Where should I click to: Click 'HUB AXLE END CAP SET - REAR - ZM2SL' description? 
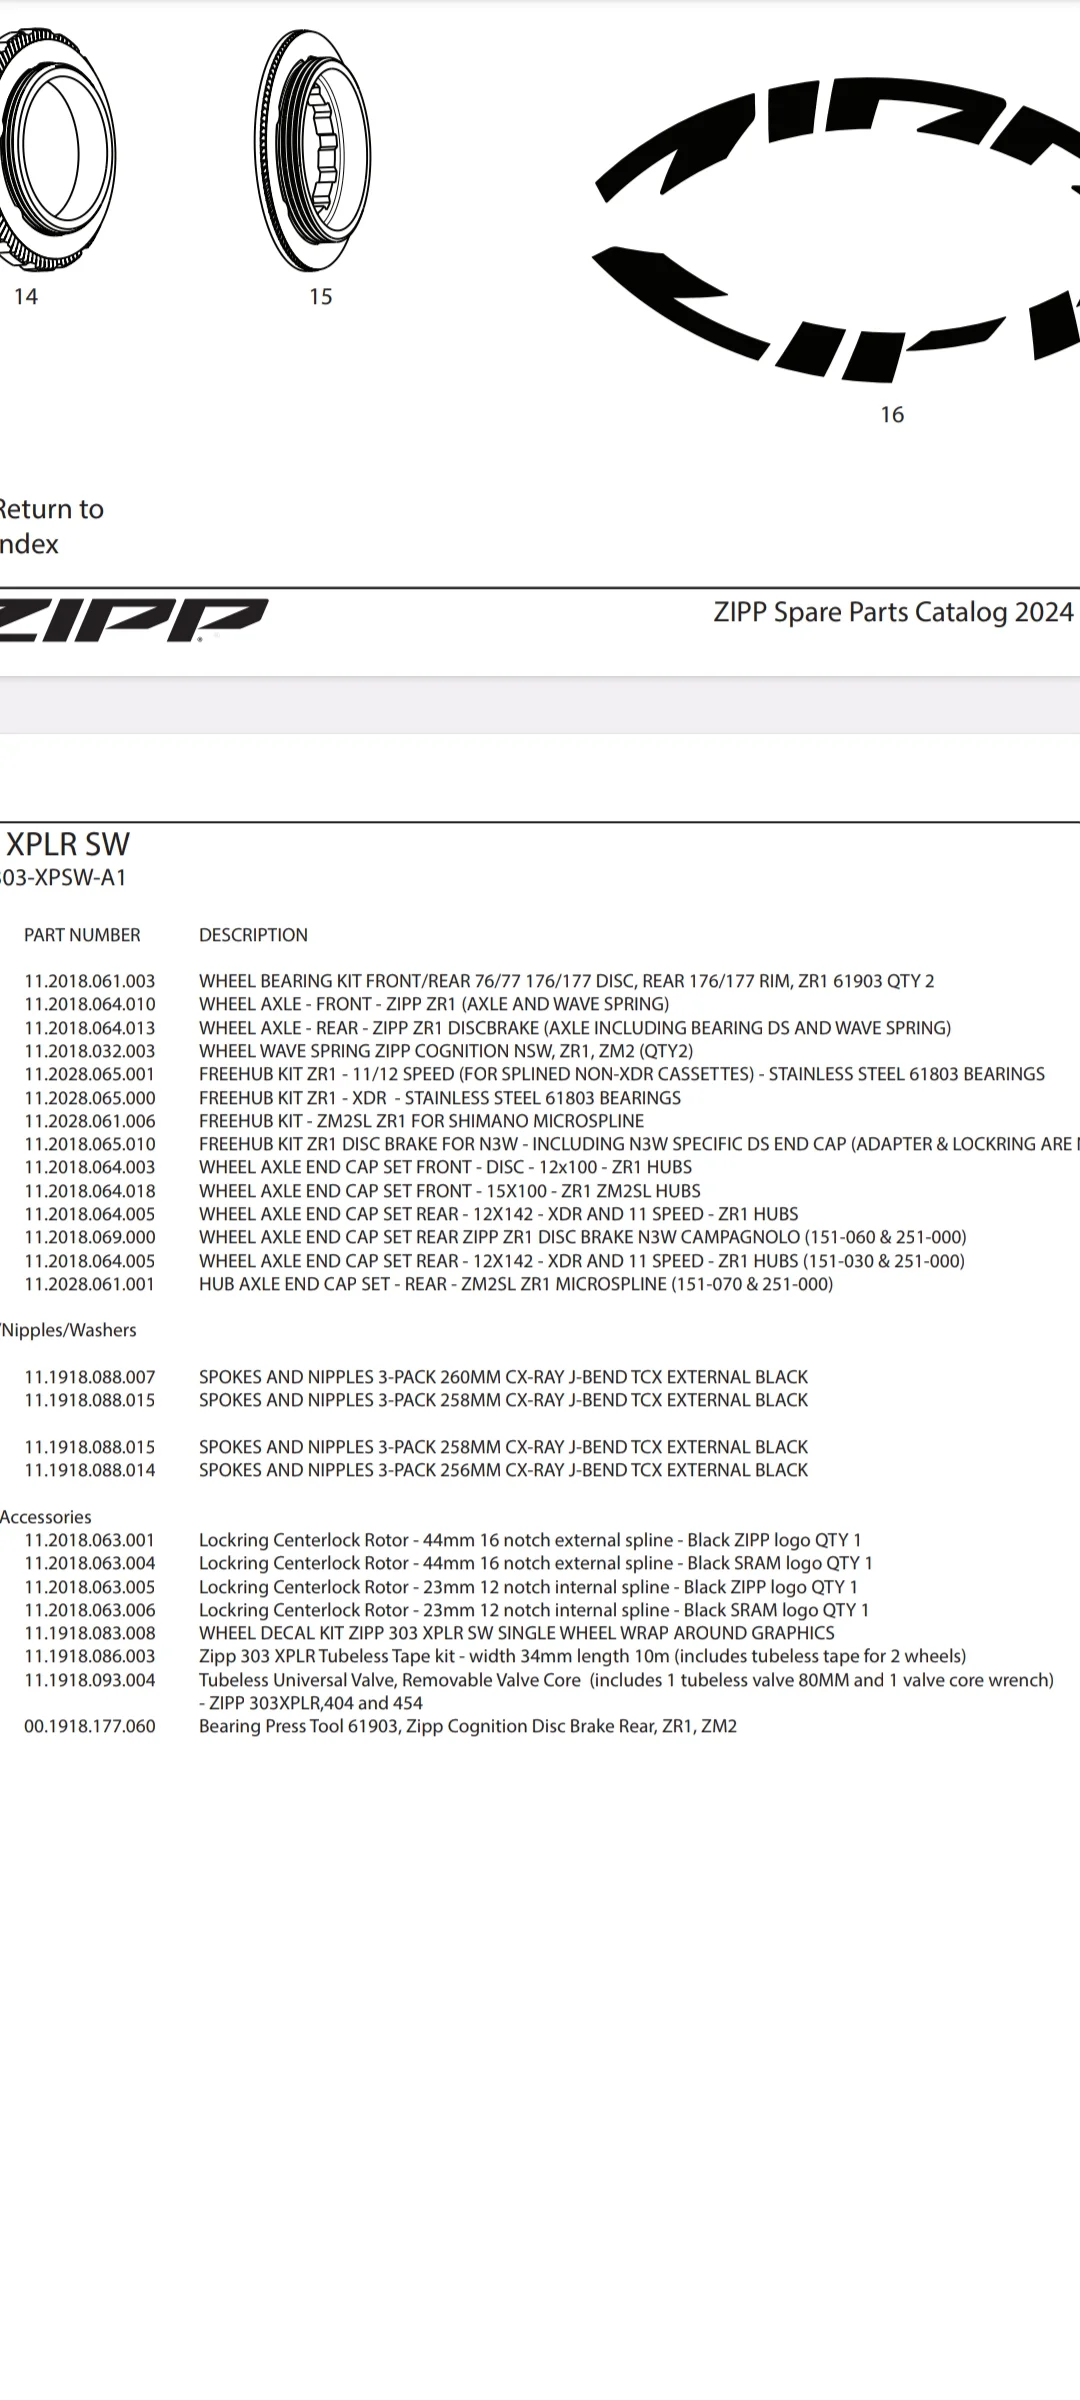(x=516, y=1284)
